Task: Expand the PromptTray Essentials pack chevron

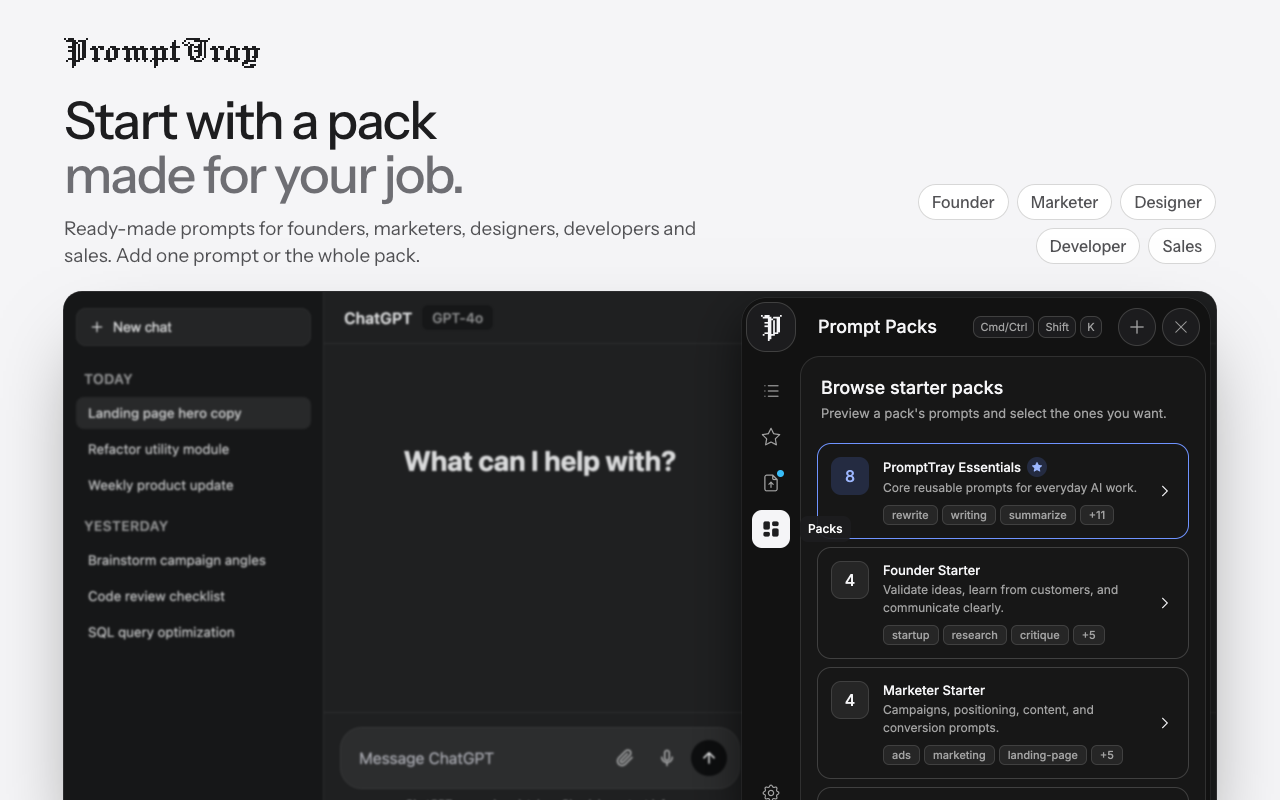Action: point(1165,491)
